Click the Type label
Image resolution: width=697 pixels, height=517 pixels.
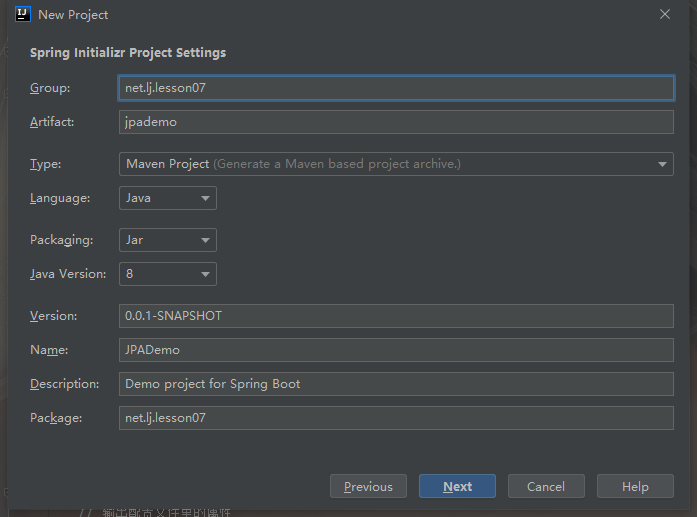[45, 164]
